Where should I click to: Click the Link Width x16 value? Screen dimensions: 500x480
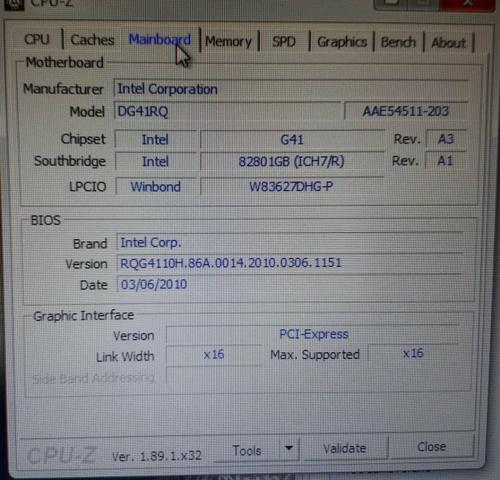coord(214,354)
